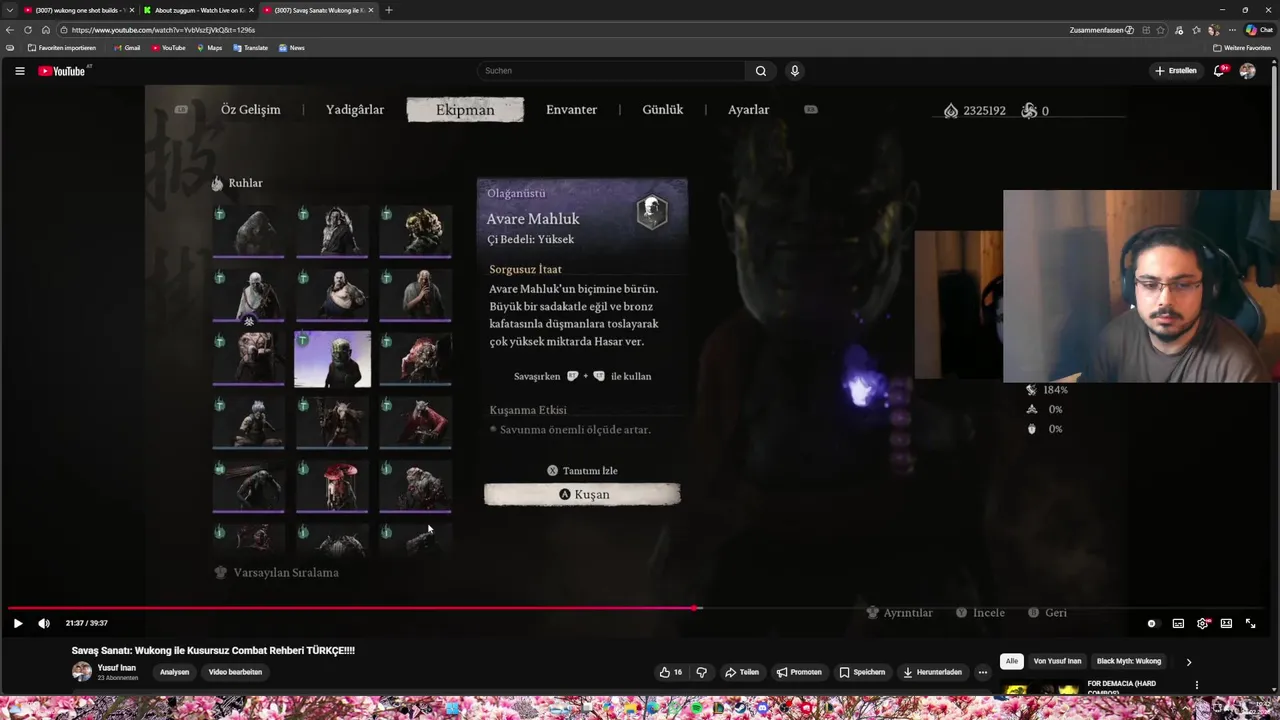Click the Teilen share button
1280x720 pixels.
point(741,672)
